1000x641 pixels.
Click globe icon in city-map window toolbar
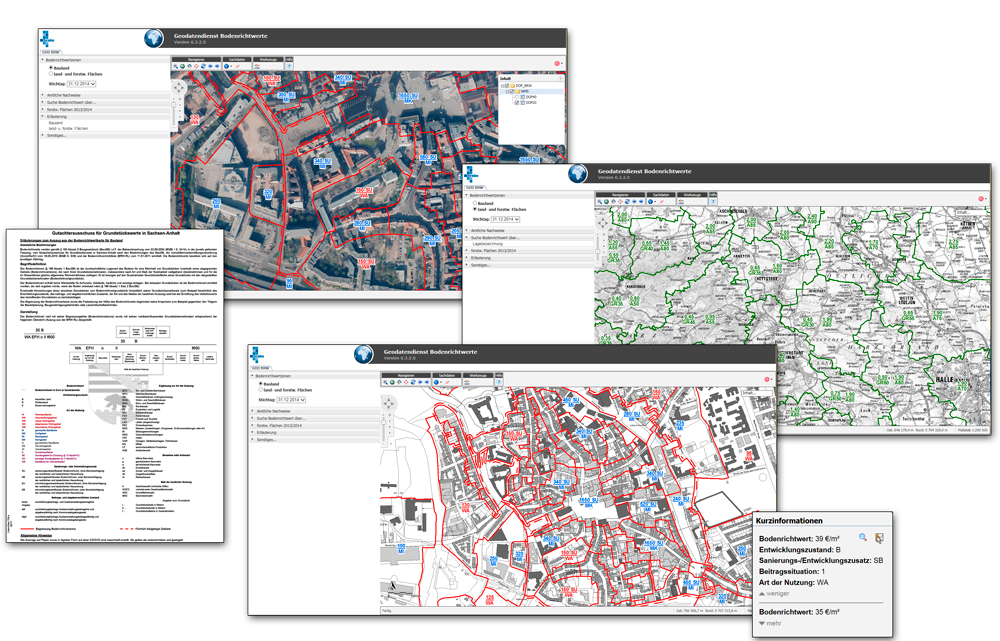392,382
